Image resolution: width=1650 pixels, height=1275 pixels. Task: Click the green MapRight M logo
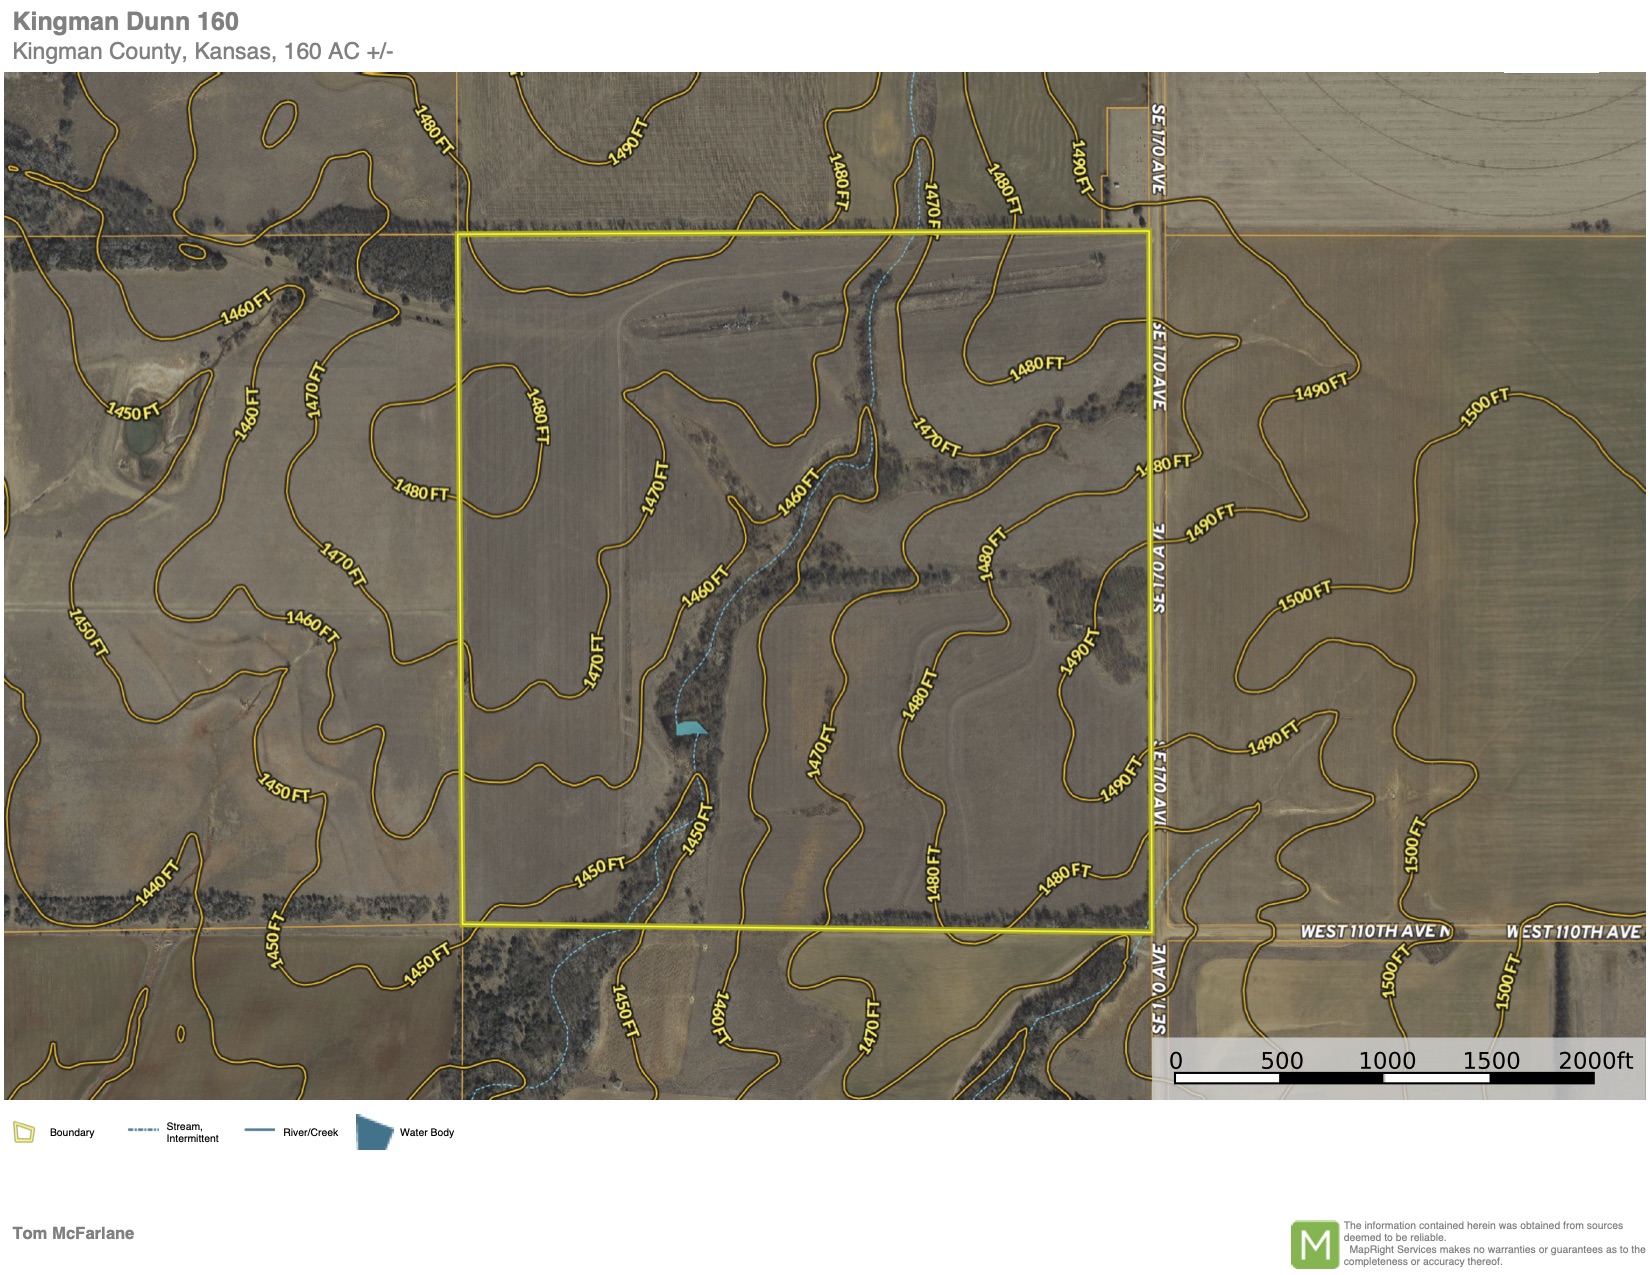click(x=1314, y=1245)
